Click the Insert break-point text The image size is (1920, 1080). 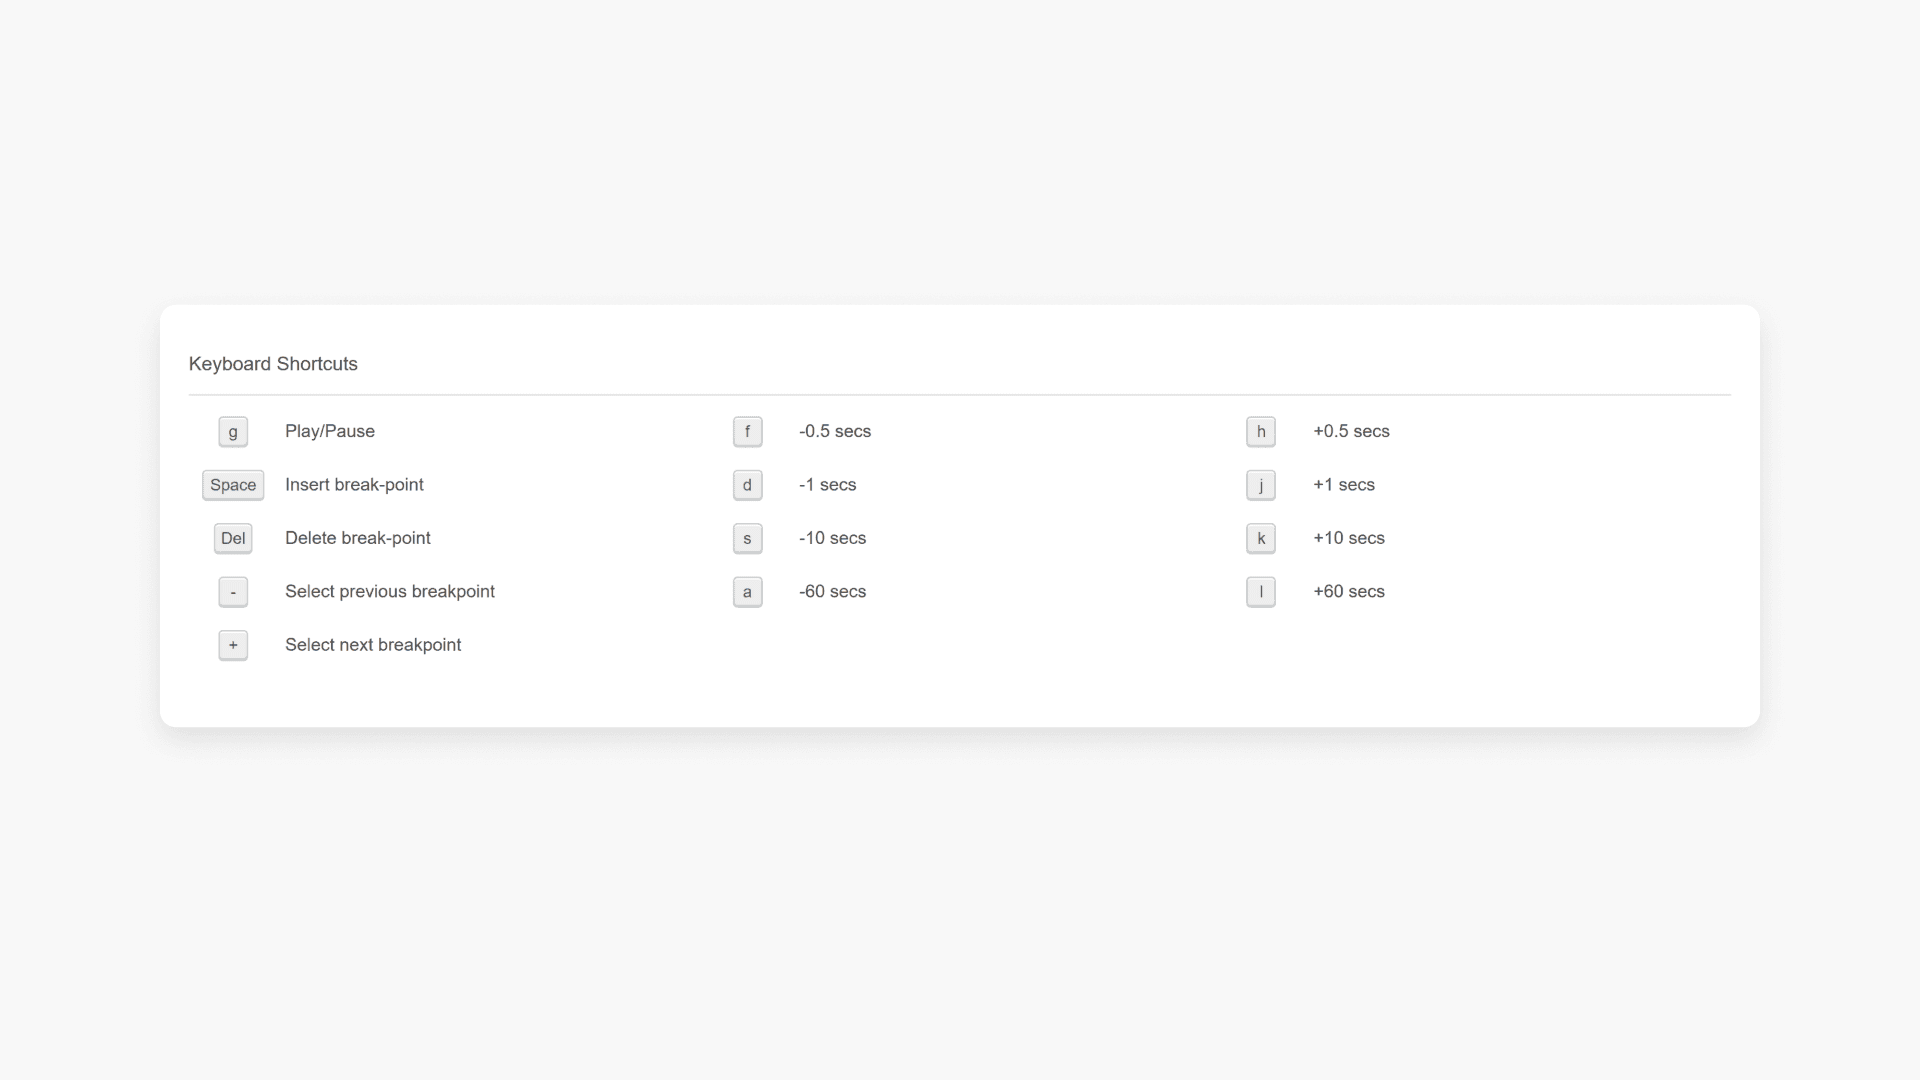coord(354,485)
